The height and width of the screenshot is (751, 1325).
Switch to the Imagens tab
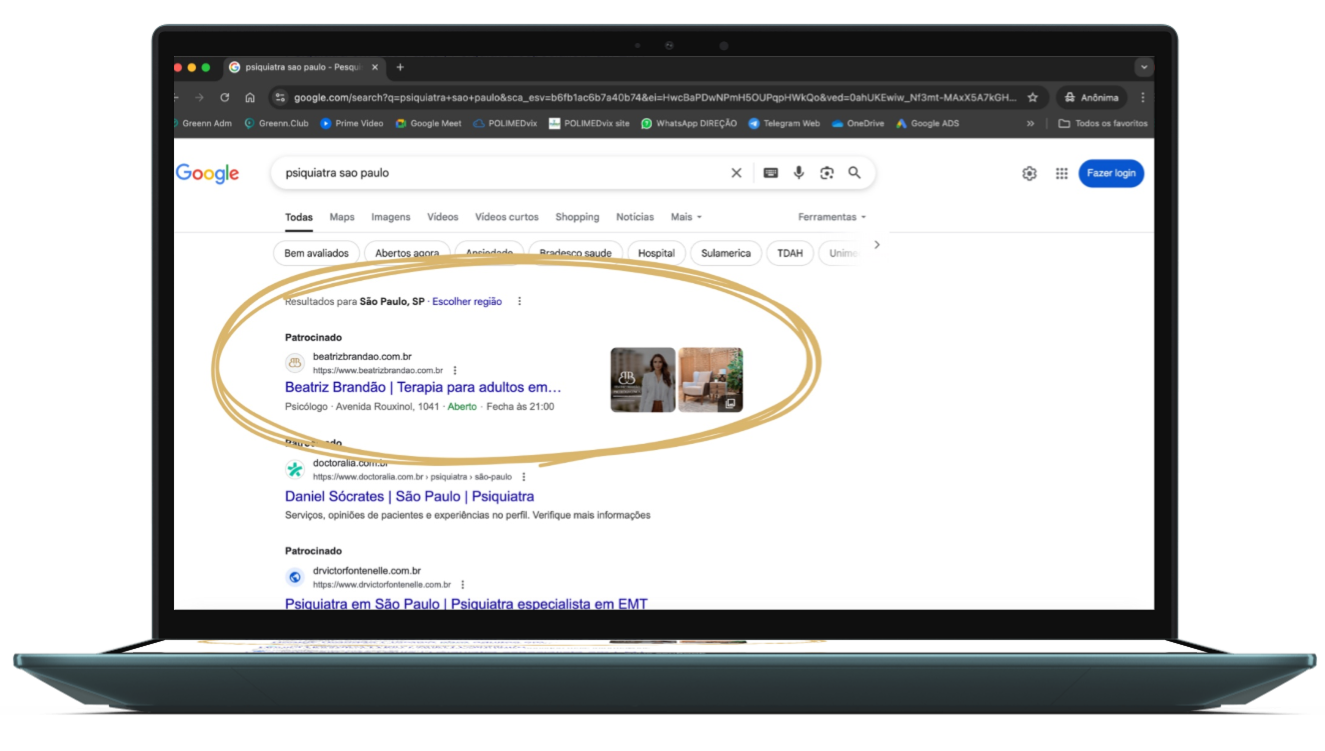tap(390, 217)
